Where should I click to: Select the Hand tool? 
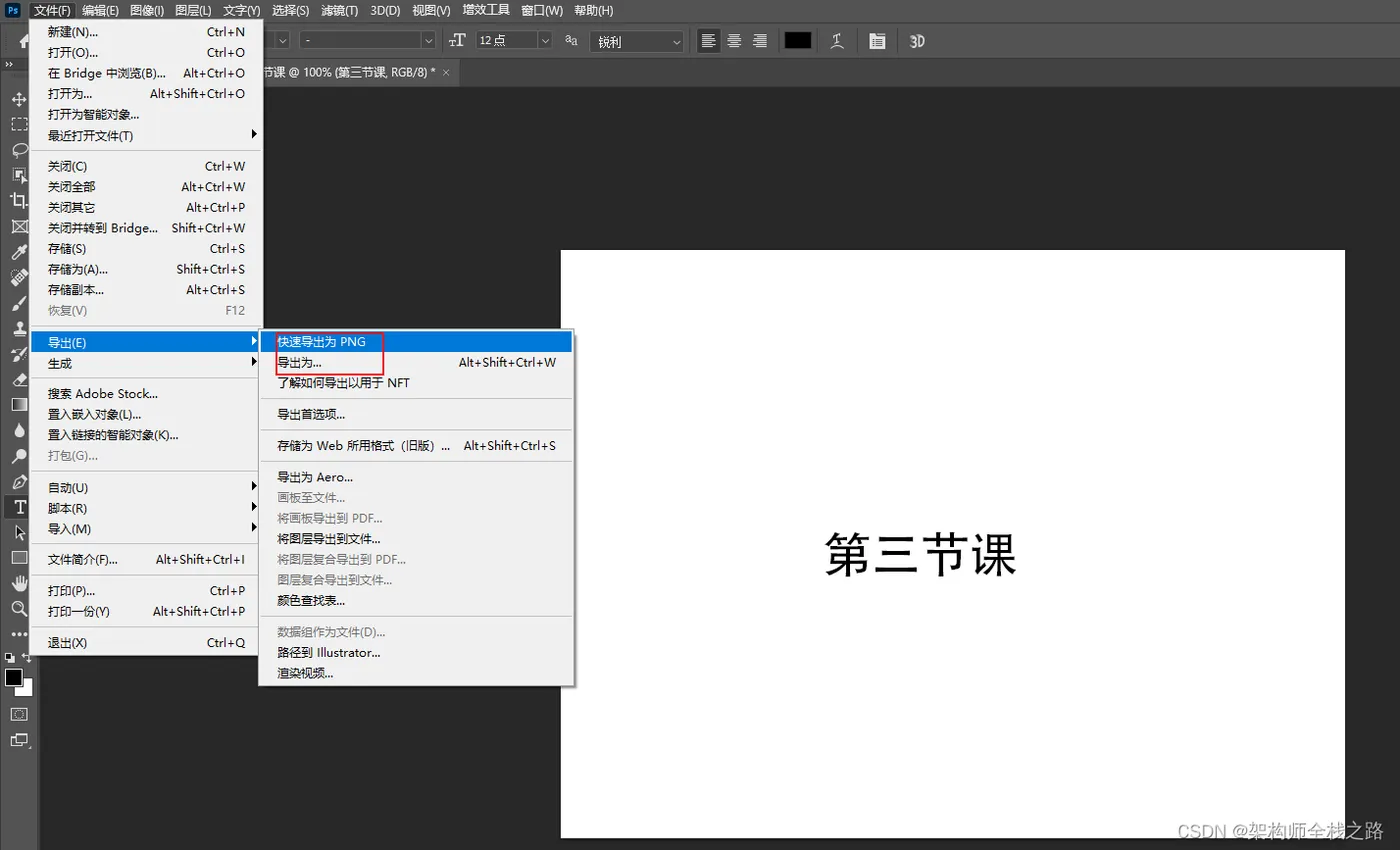click(19, 583)
